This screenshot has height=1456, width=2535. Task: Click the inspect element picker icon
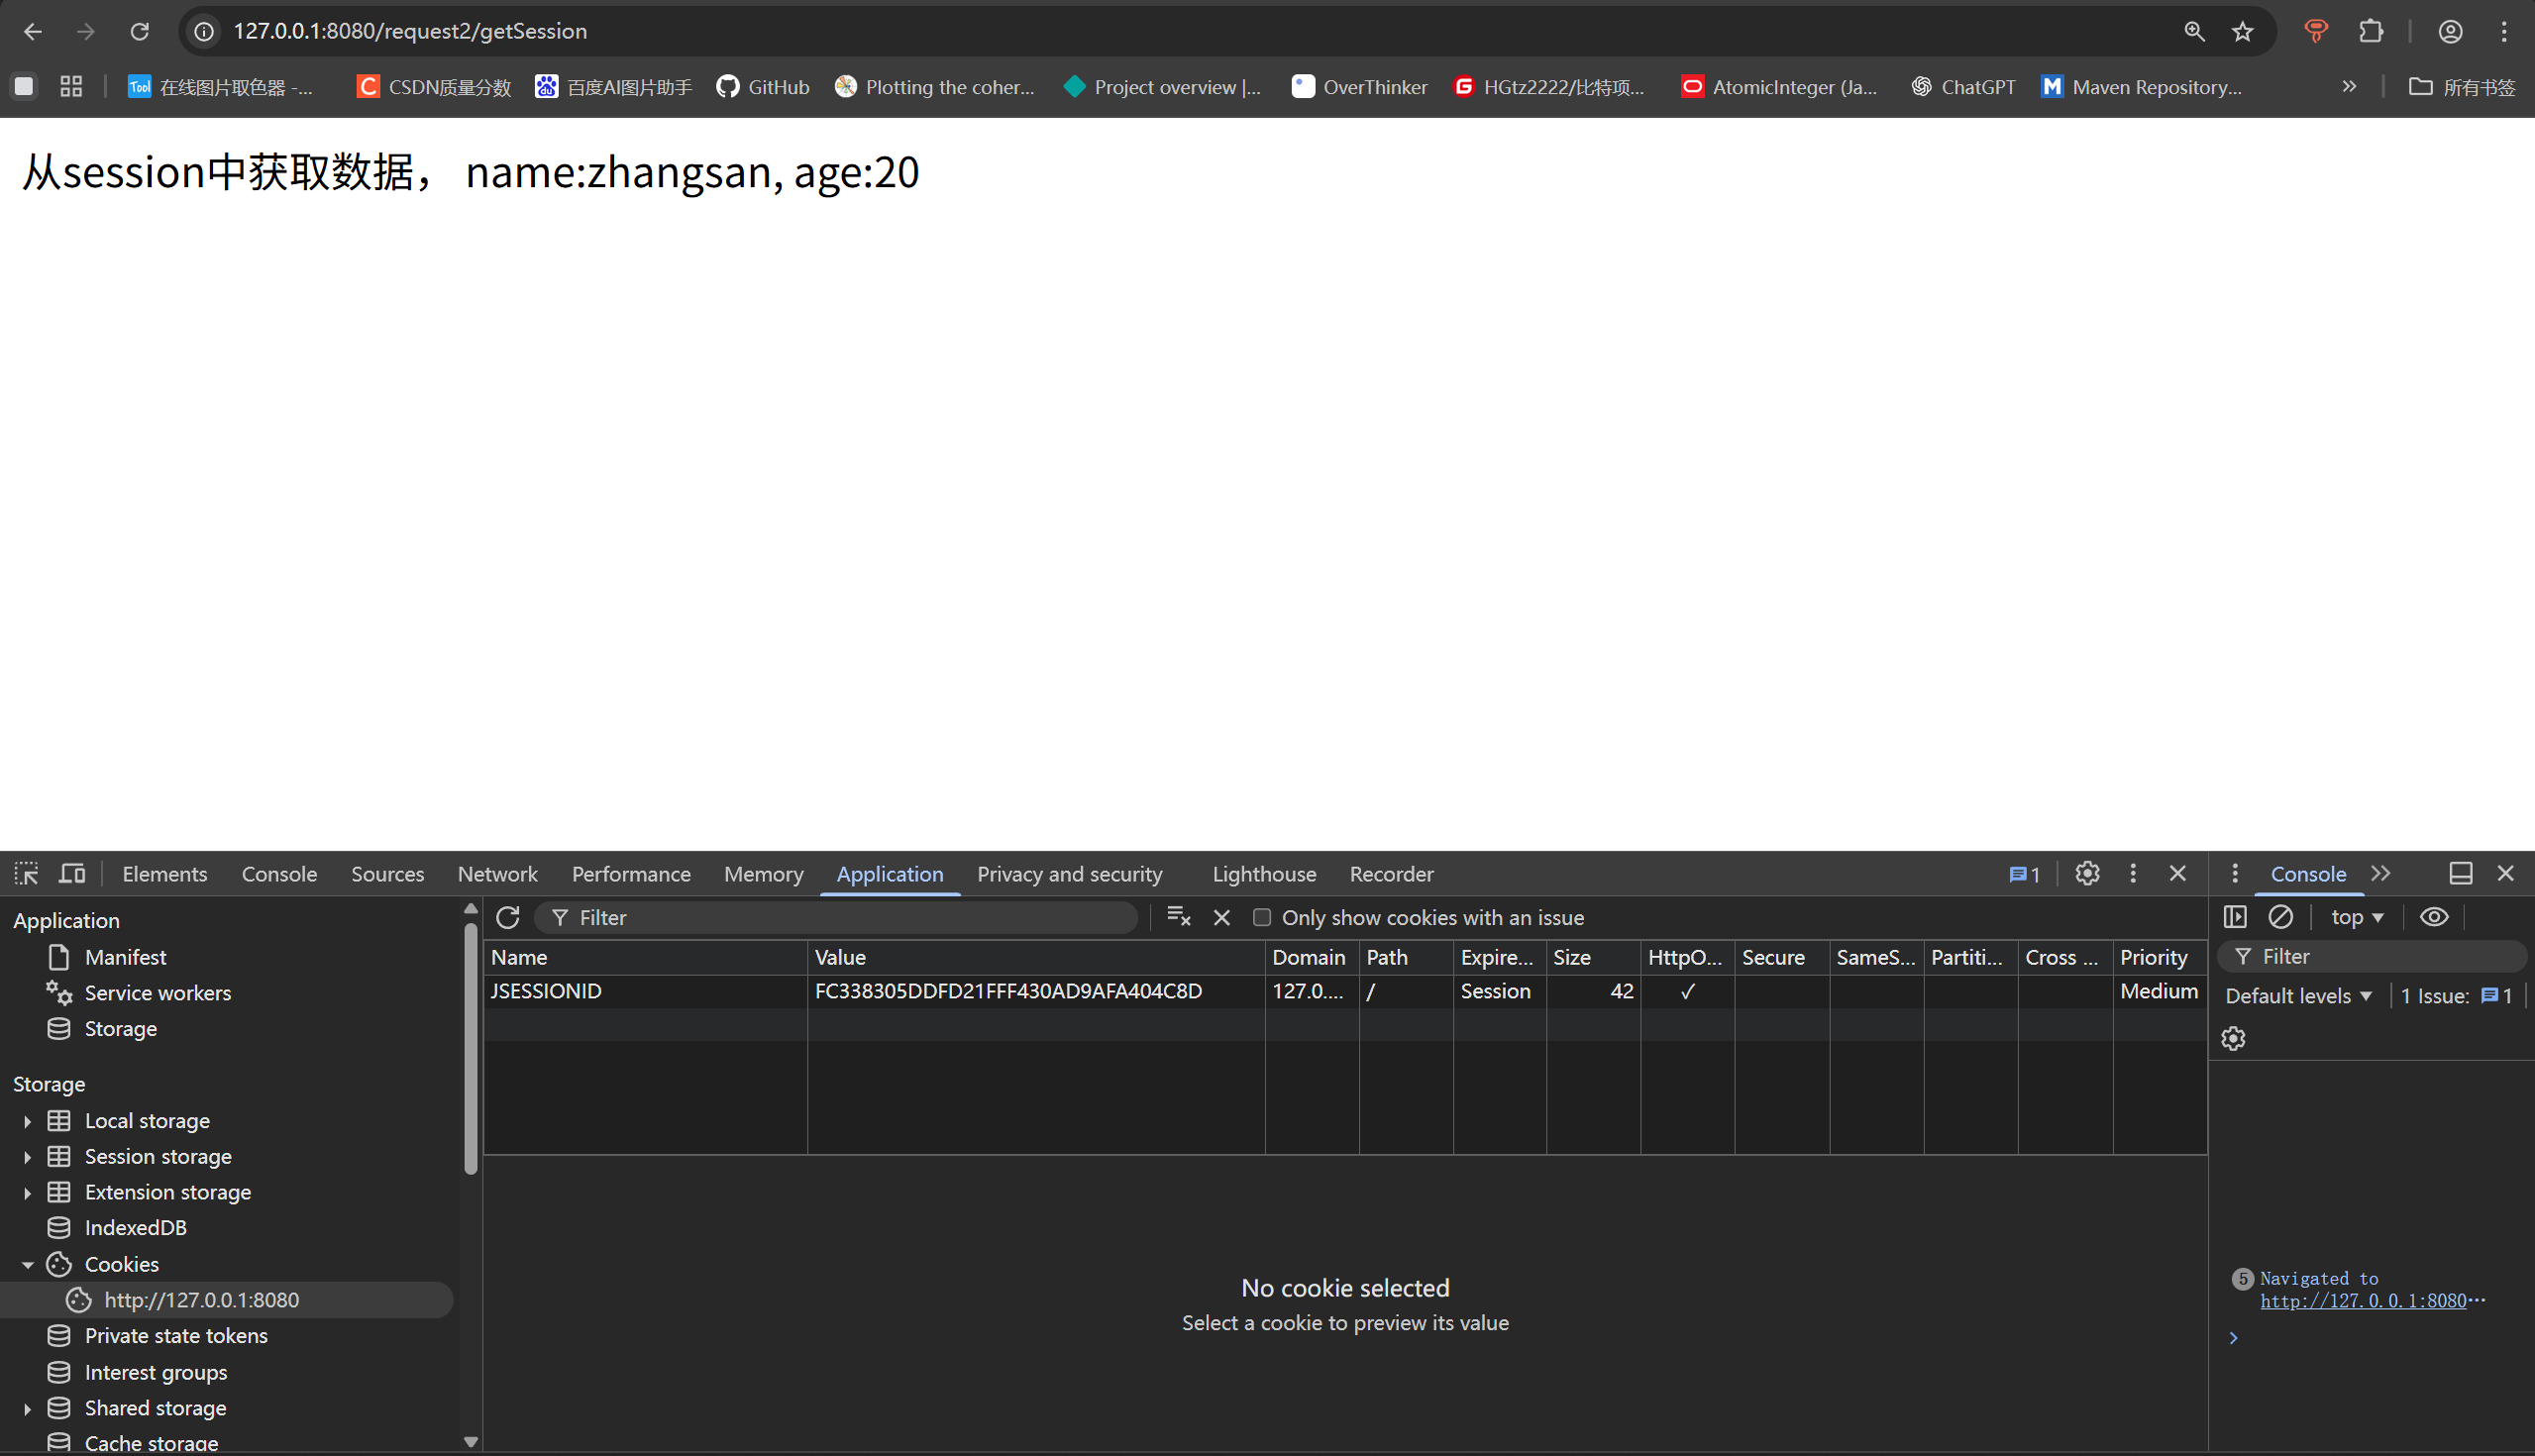click(26, 874)
